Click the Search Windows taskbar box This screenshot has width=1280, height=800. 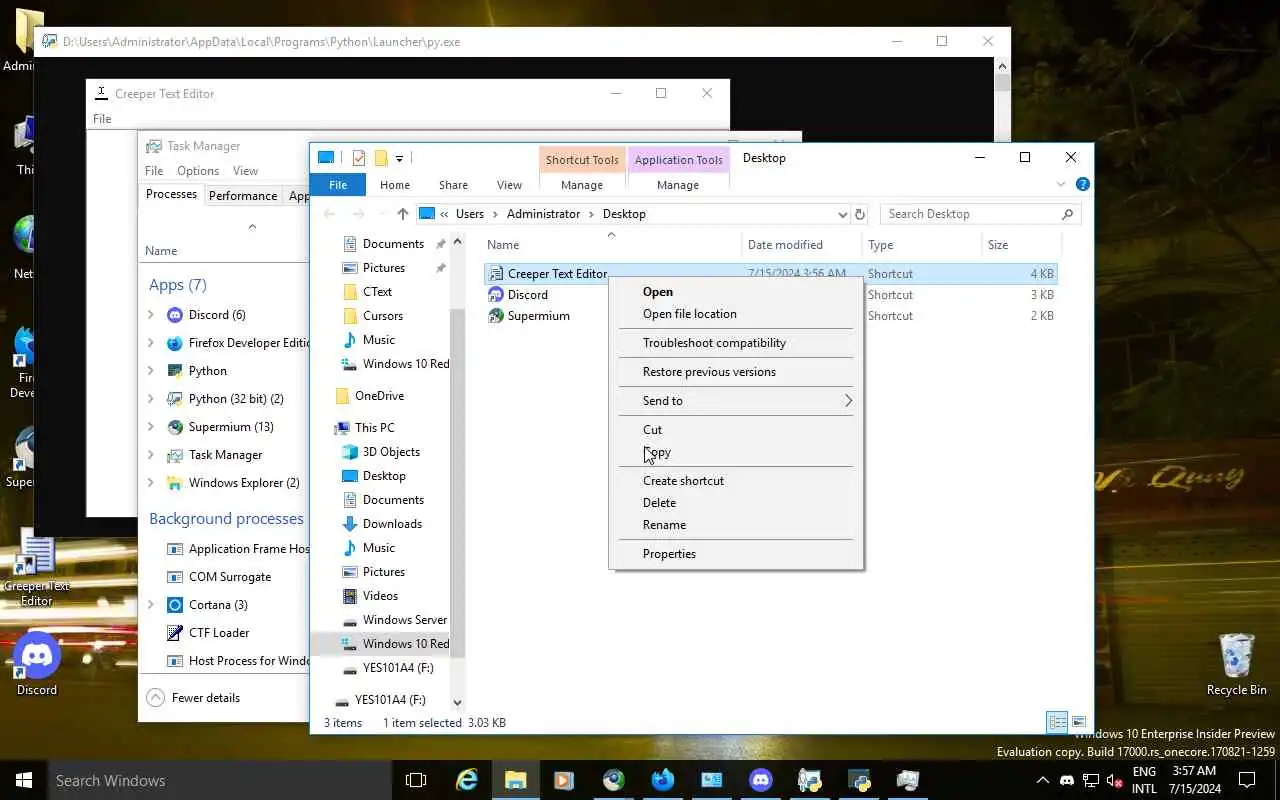[220, 780]
